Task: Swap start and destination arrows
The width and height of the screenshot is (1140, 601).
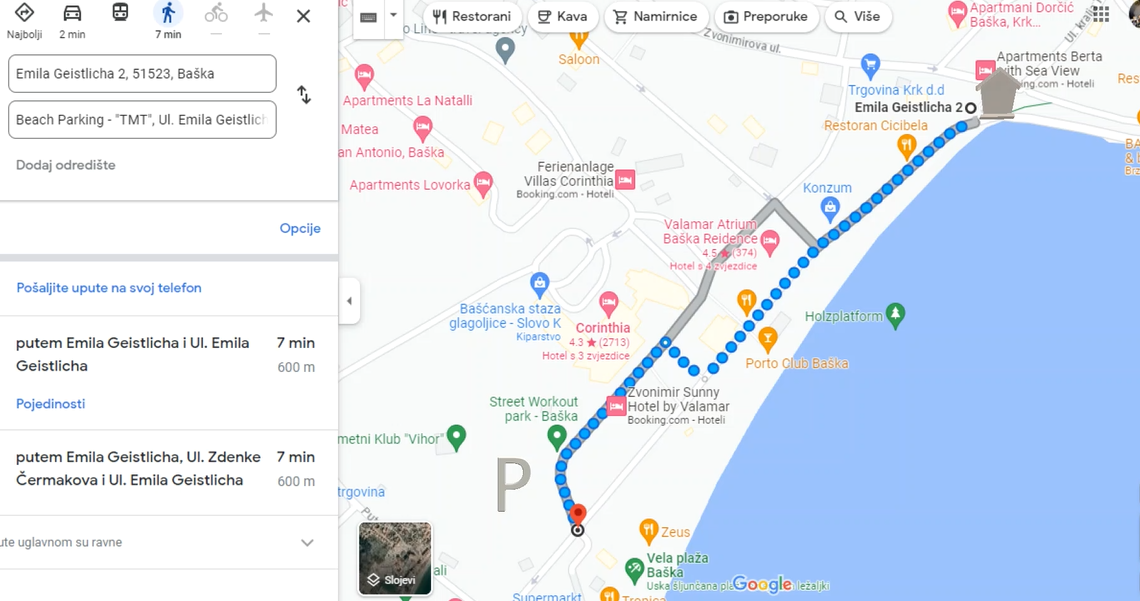Action: tap(304, 95)
